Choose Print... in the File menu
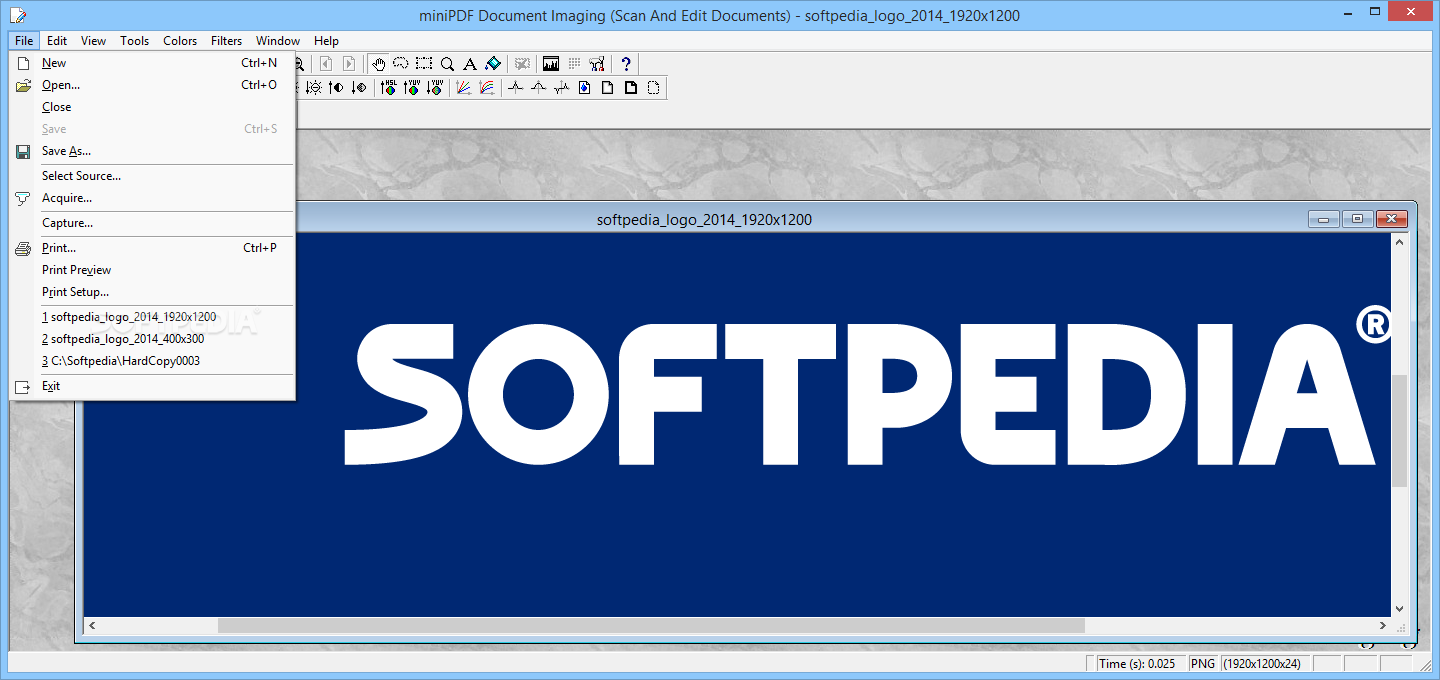This screenshot has width=1440, height=680. tap(152, 248)
